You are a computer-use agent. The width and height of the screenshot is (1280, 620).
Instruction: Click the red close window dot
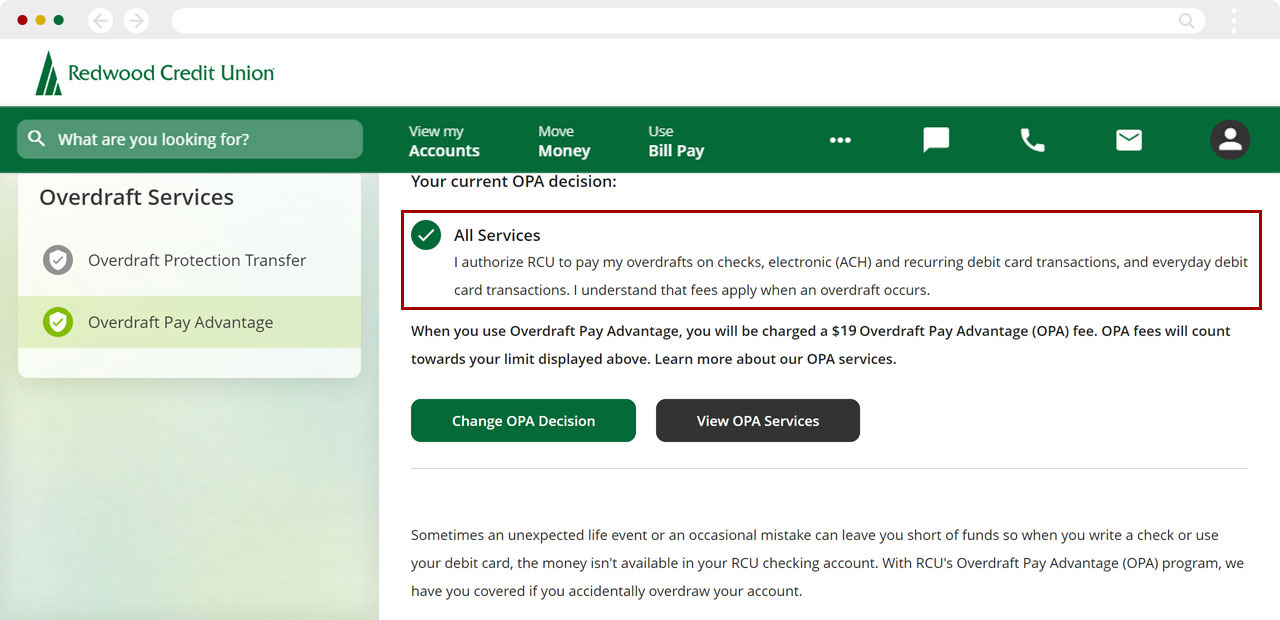tap(23, 20)
